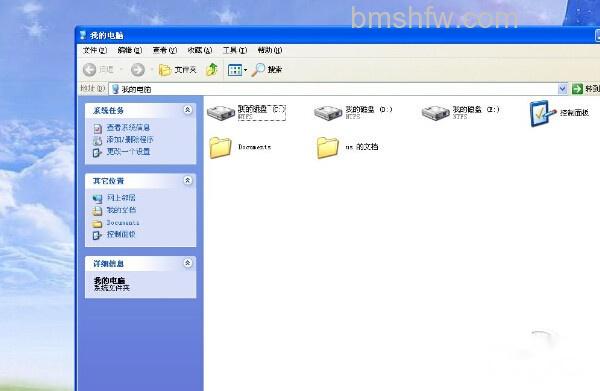Select the E: drive icon
The image size is (600, 391).
(435, 113)
